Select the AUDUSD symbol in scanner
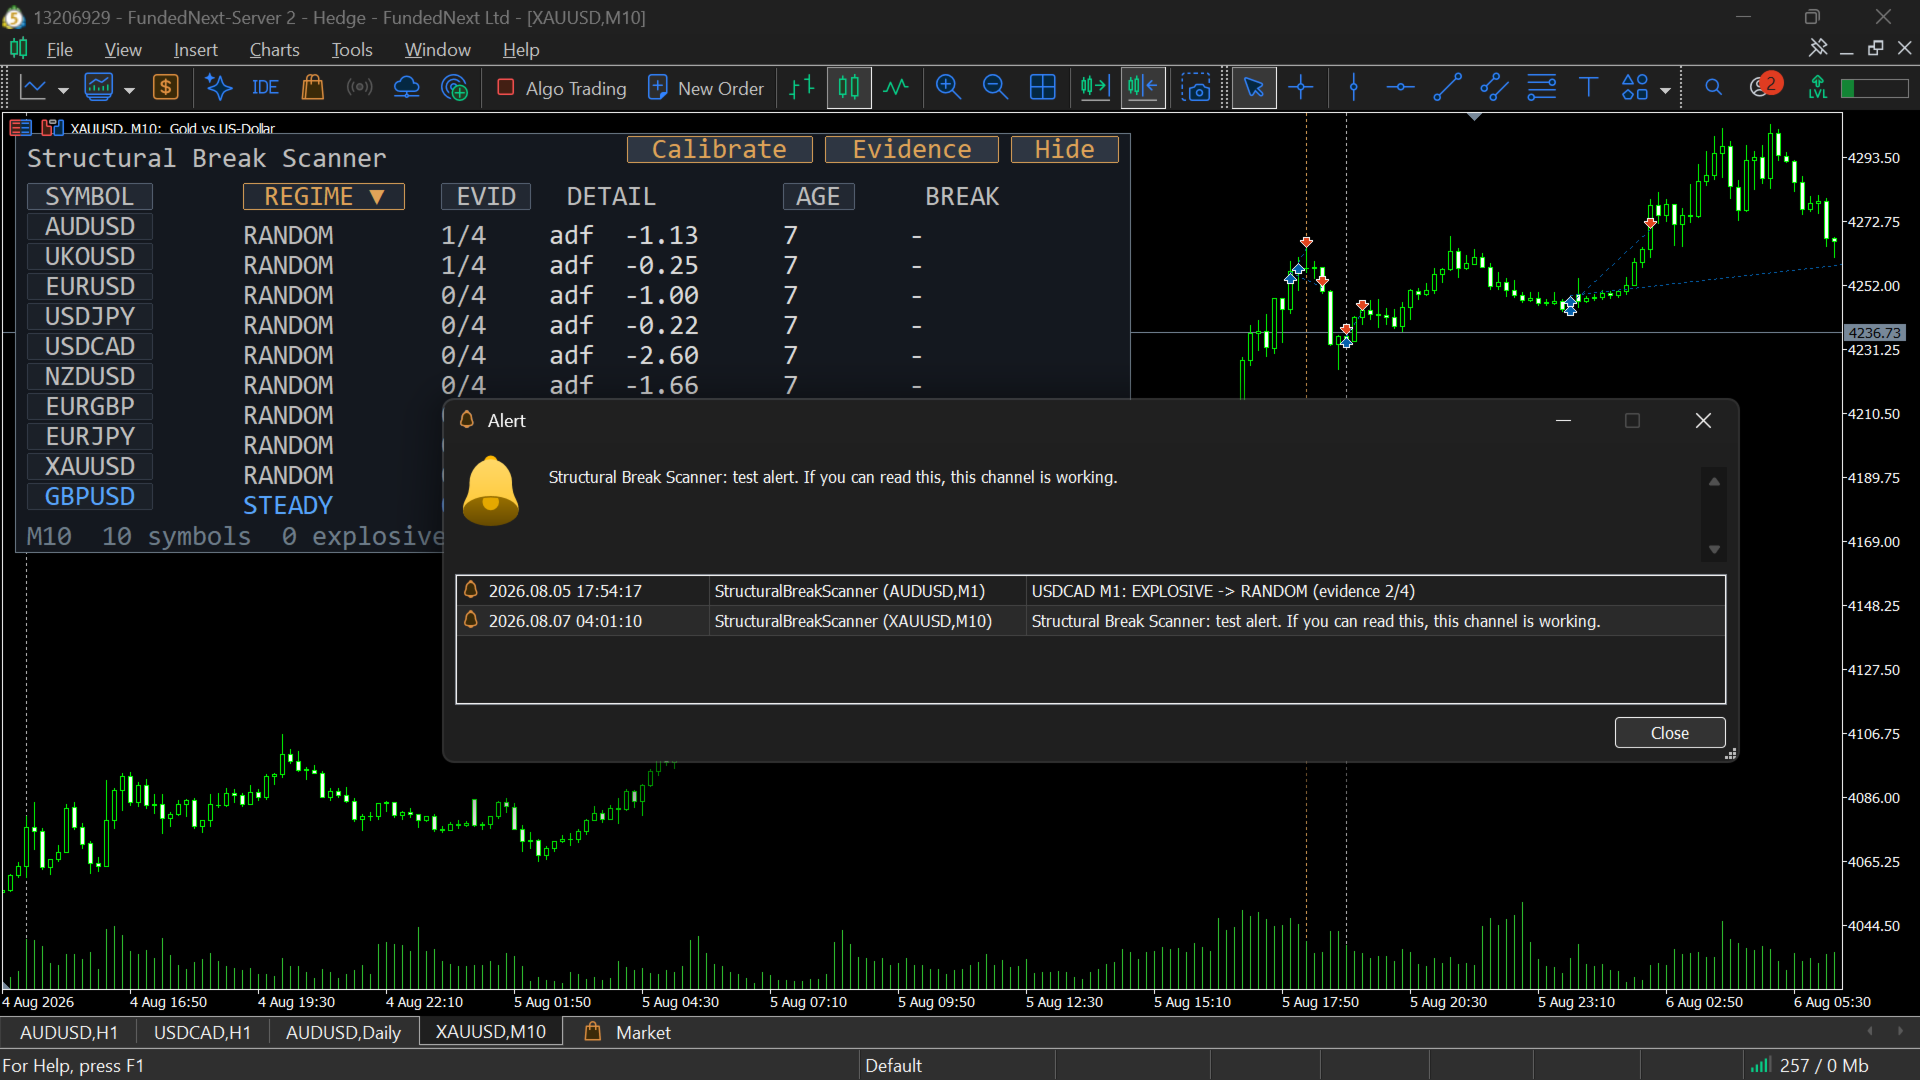Viewport: 1920px width, 1080px height. pyautogui.click(x=89, y=227)
